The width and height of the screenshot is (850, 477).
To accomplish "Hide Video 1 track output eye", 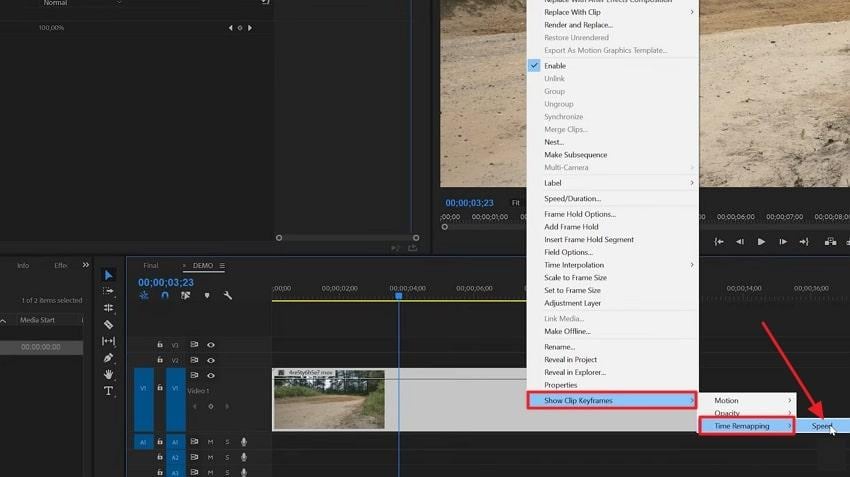I will pyautogui.click(x=211, y=375).
